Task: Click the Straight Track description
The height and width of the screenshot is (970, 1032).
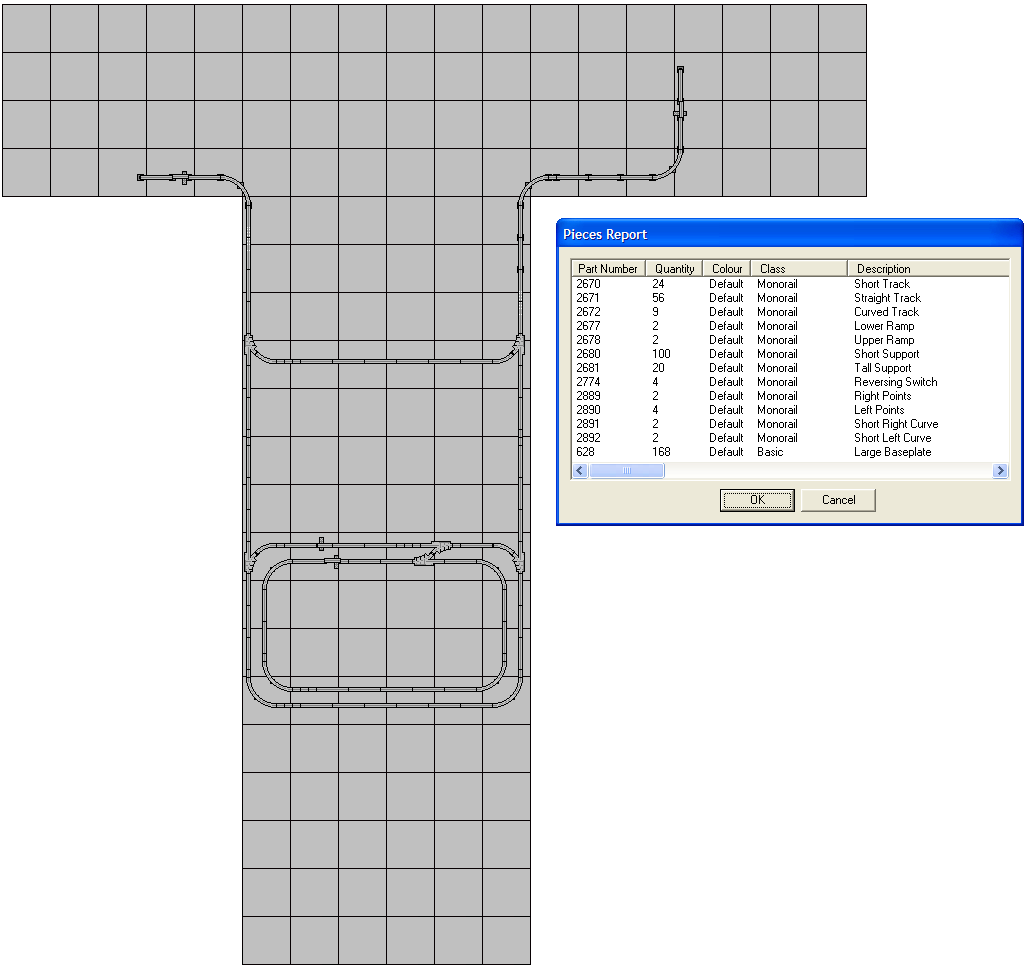Action: pos(887,298)
